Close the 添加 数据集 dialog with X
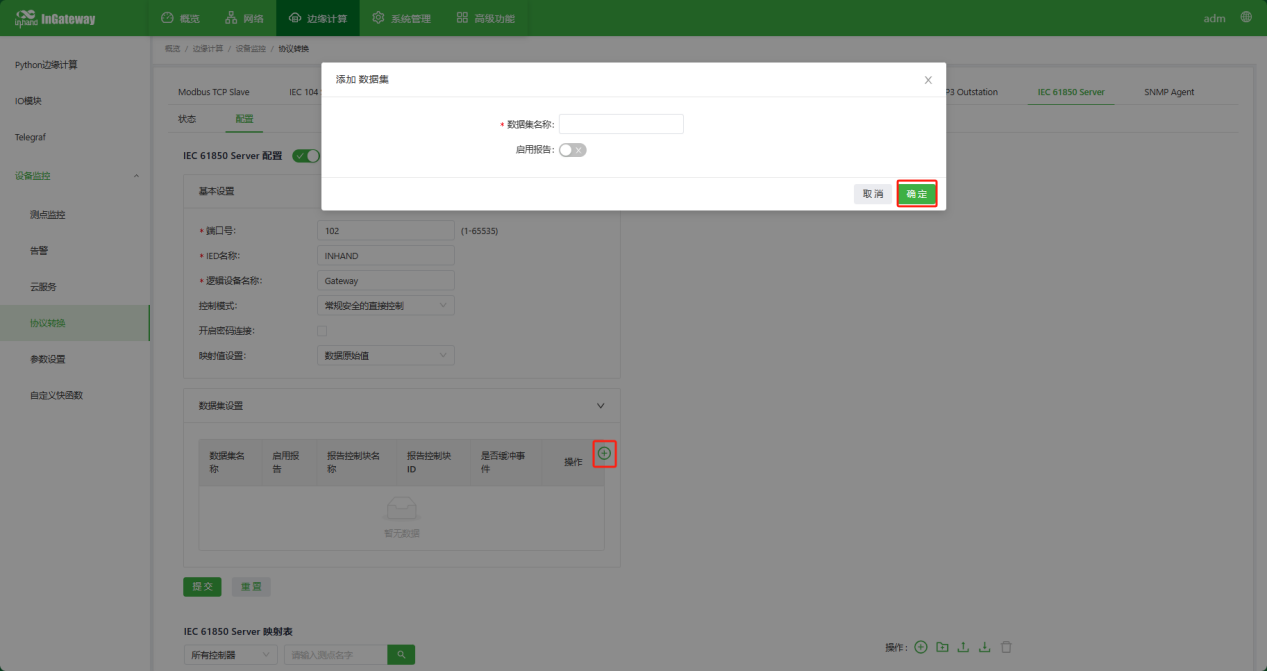Screen dimensions: 1267x671 click(x=928, y=80)
